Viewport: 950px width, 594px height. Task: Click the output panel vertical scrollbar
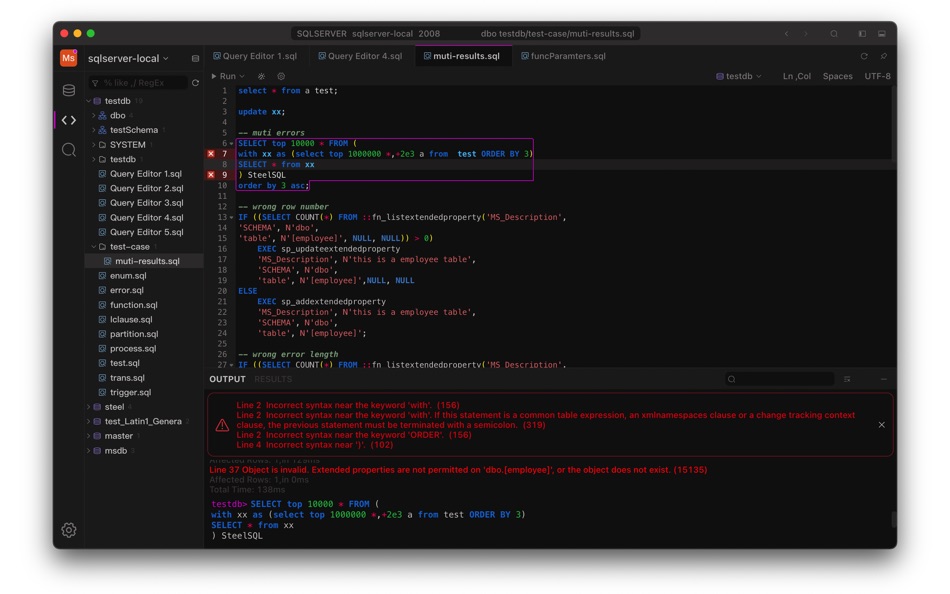[x=894, y=519]
